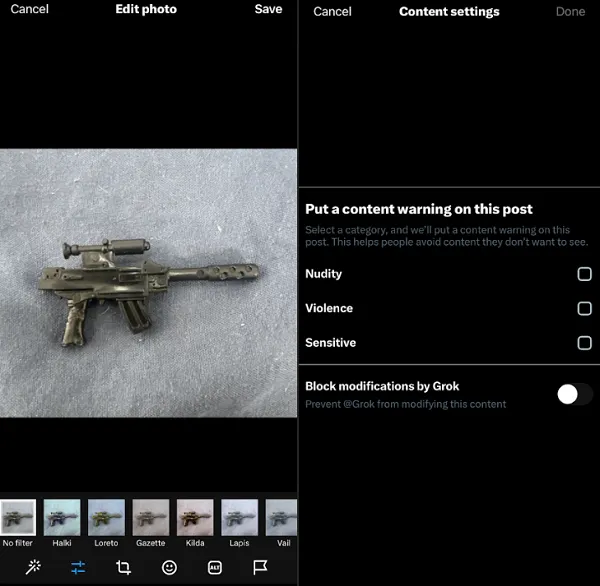This screenshot has width=600, height=586.
Task: Cancel out of Content settings
Action: point(332,12)
